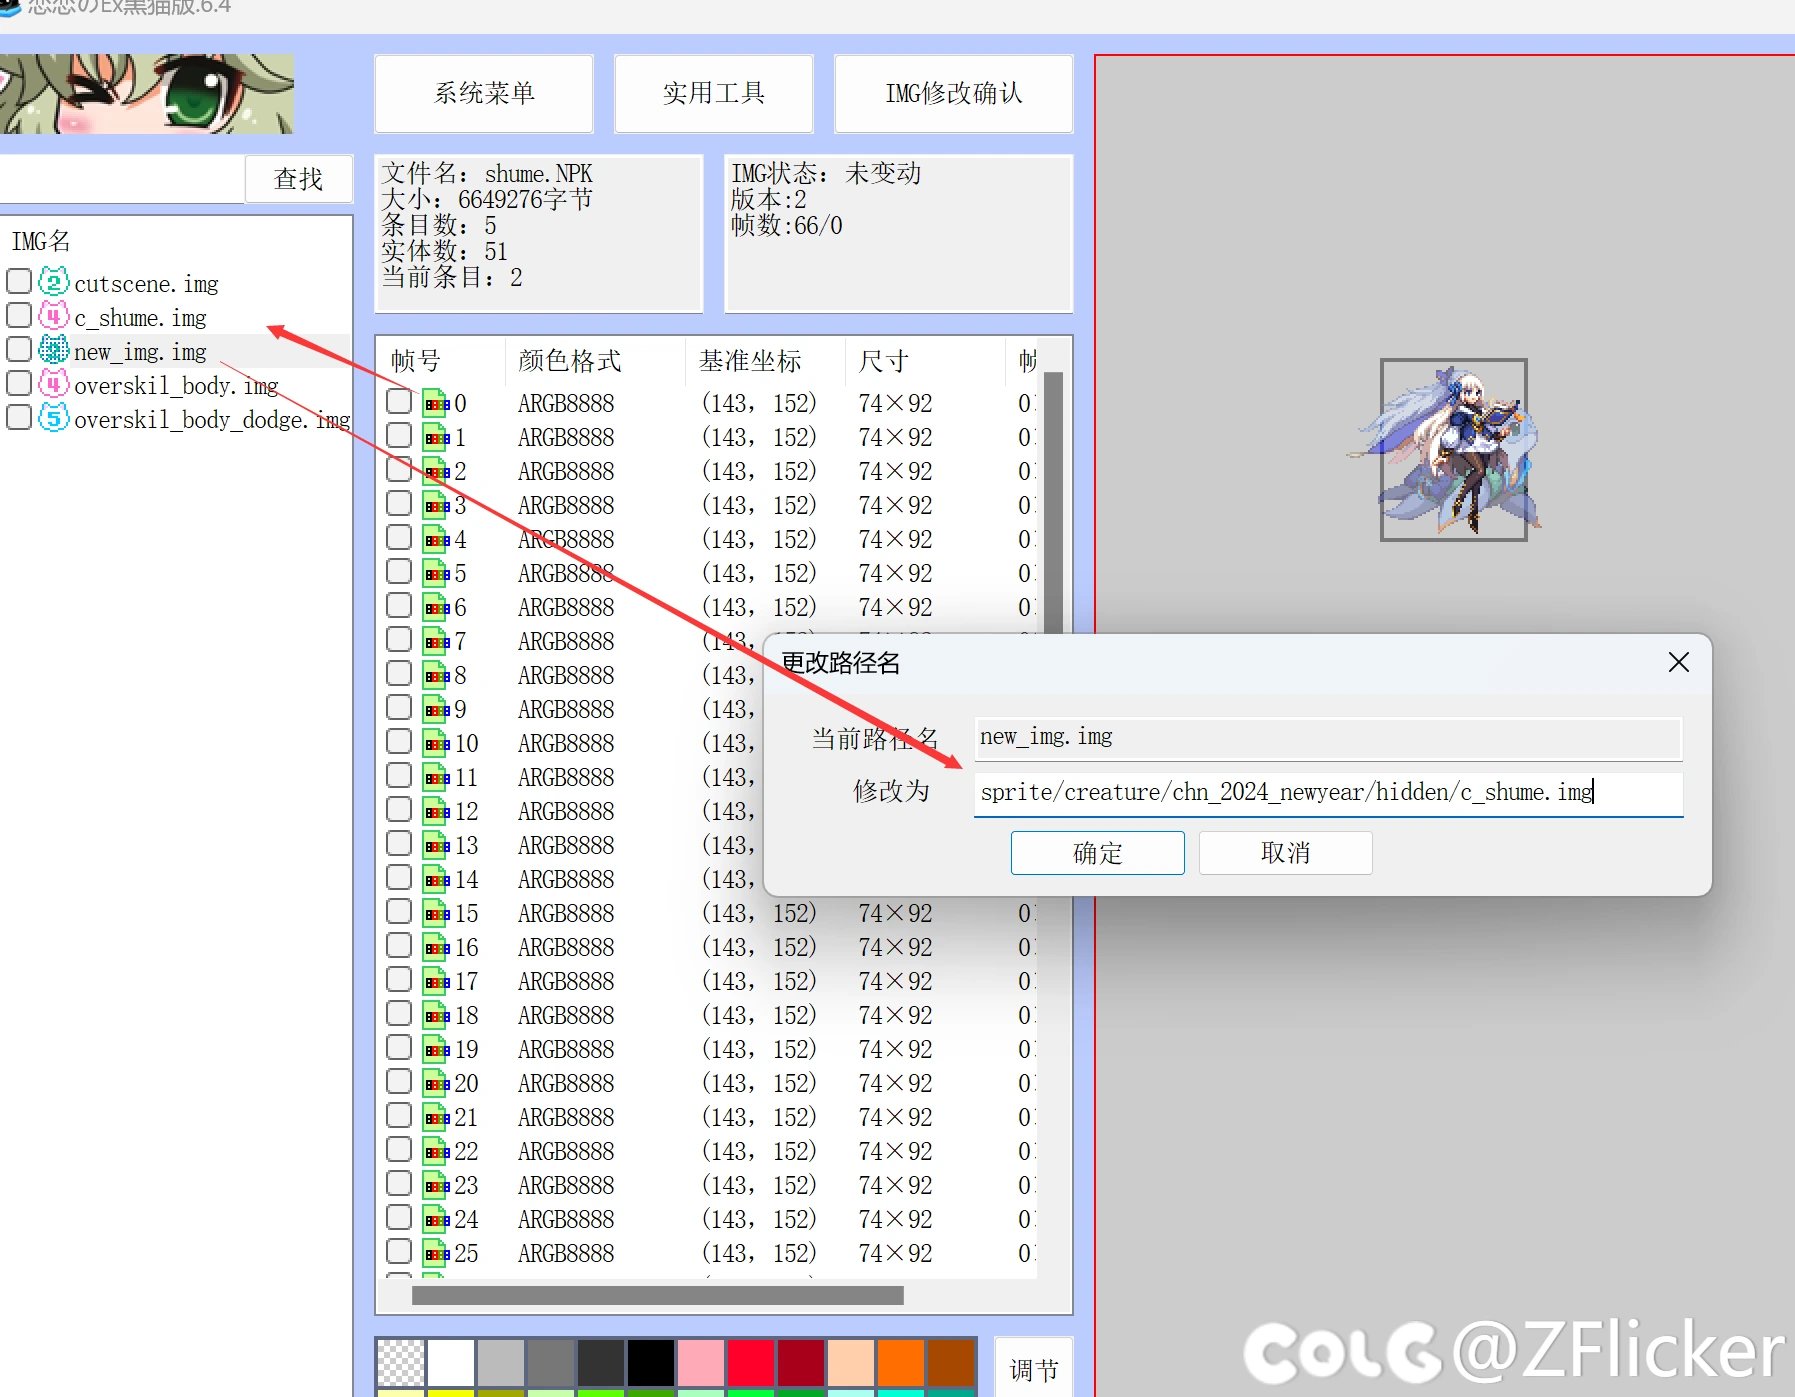Screen dimensions: 1795x1397
Task: Click the frame 17 image icon
Action: click(435, 981)
